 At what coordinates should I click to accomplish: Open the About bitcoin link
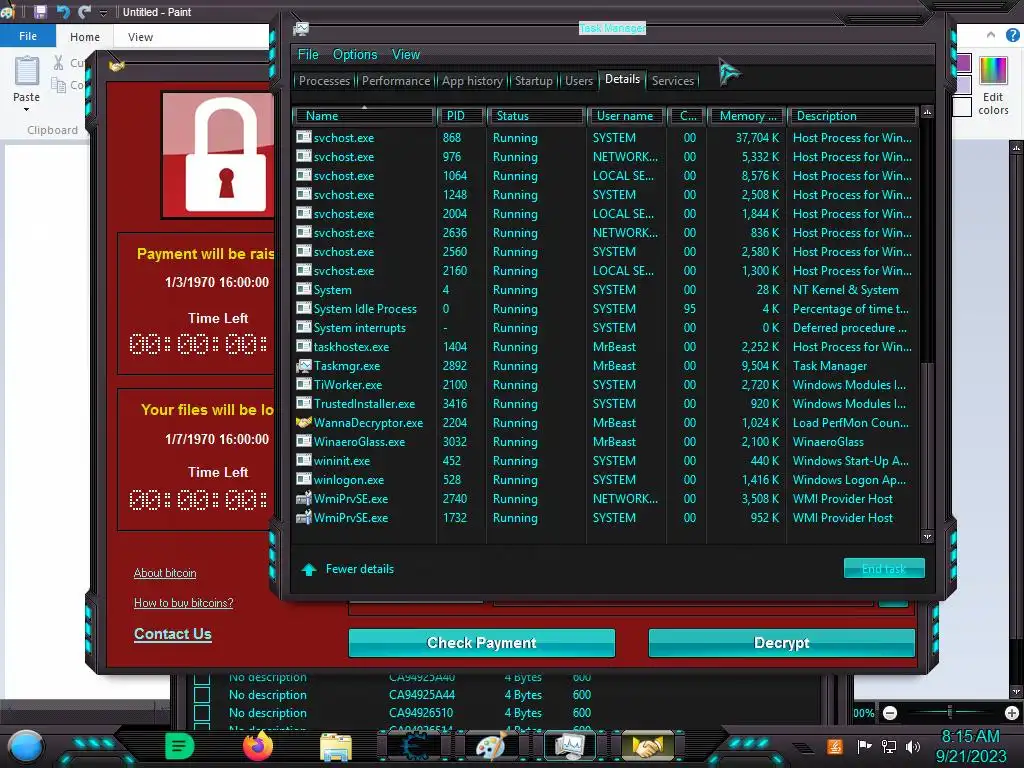(x=165, y=573)
